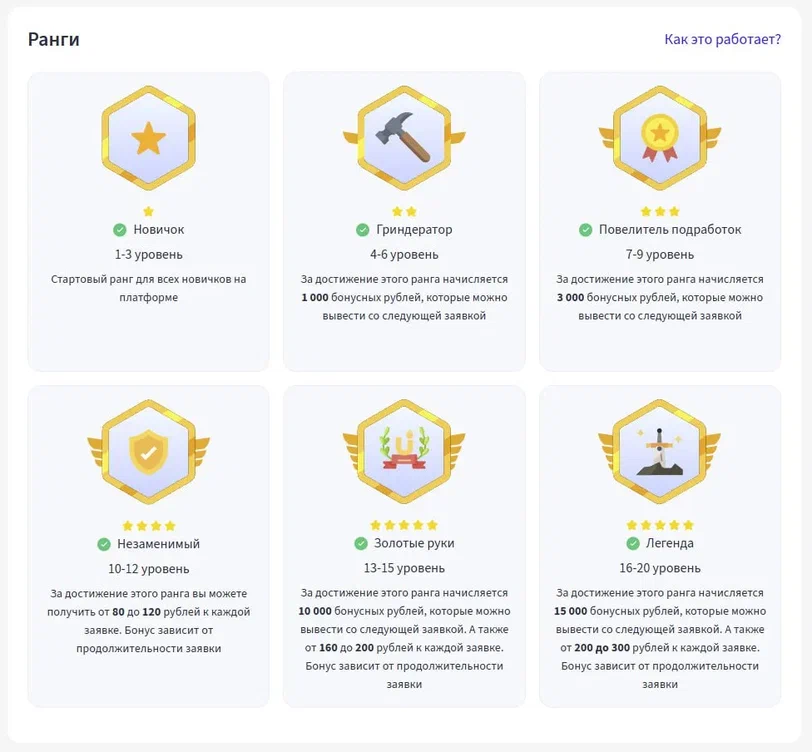This screenshot has width=812, height=752.
Task: Click the sword-in-stone badge of Легенда
Action: point(660,452)
